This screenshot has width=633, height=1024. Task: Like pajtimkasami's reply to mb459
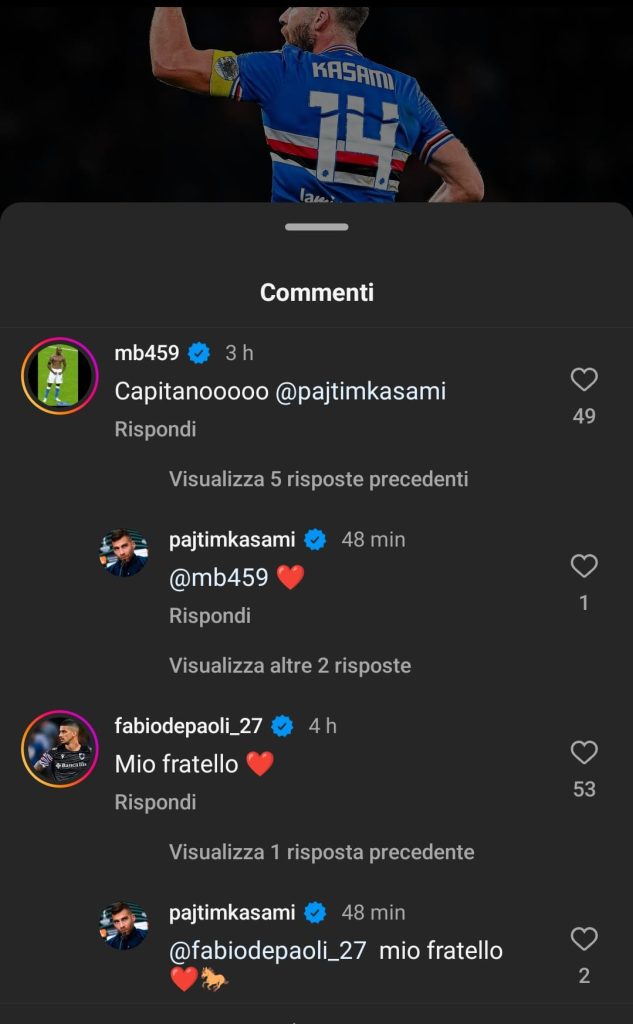(x=584, y=567)
